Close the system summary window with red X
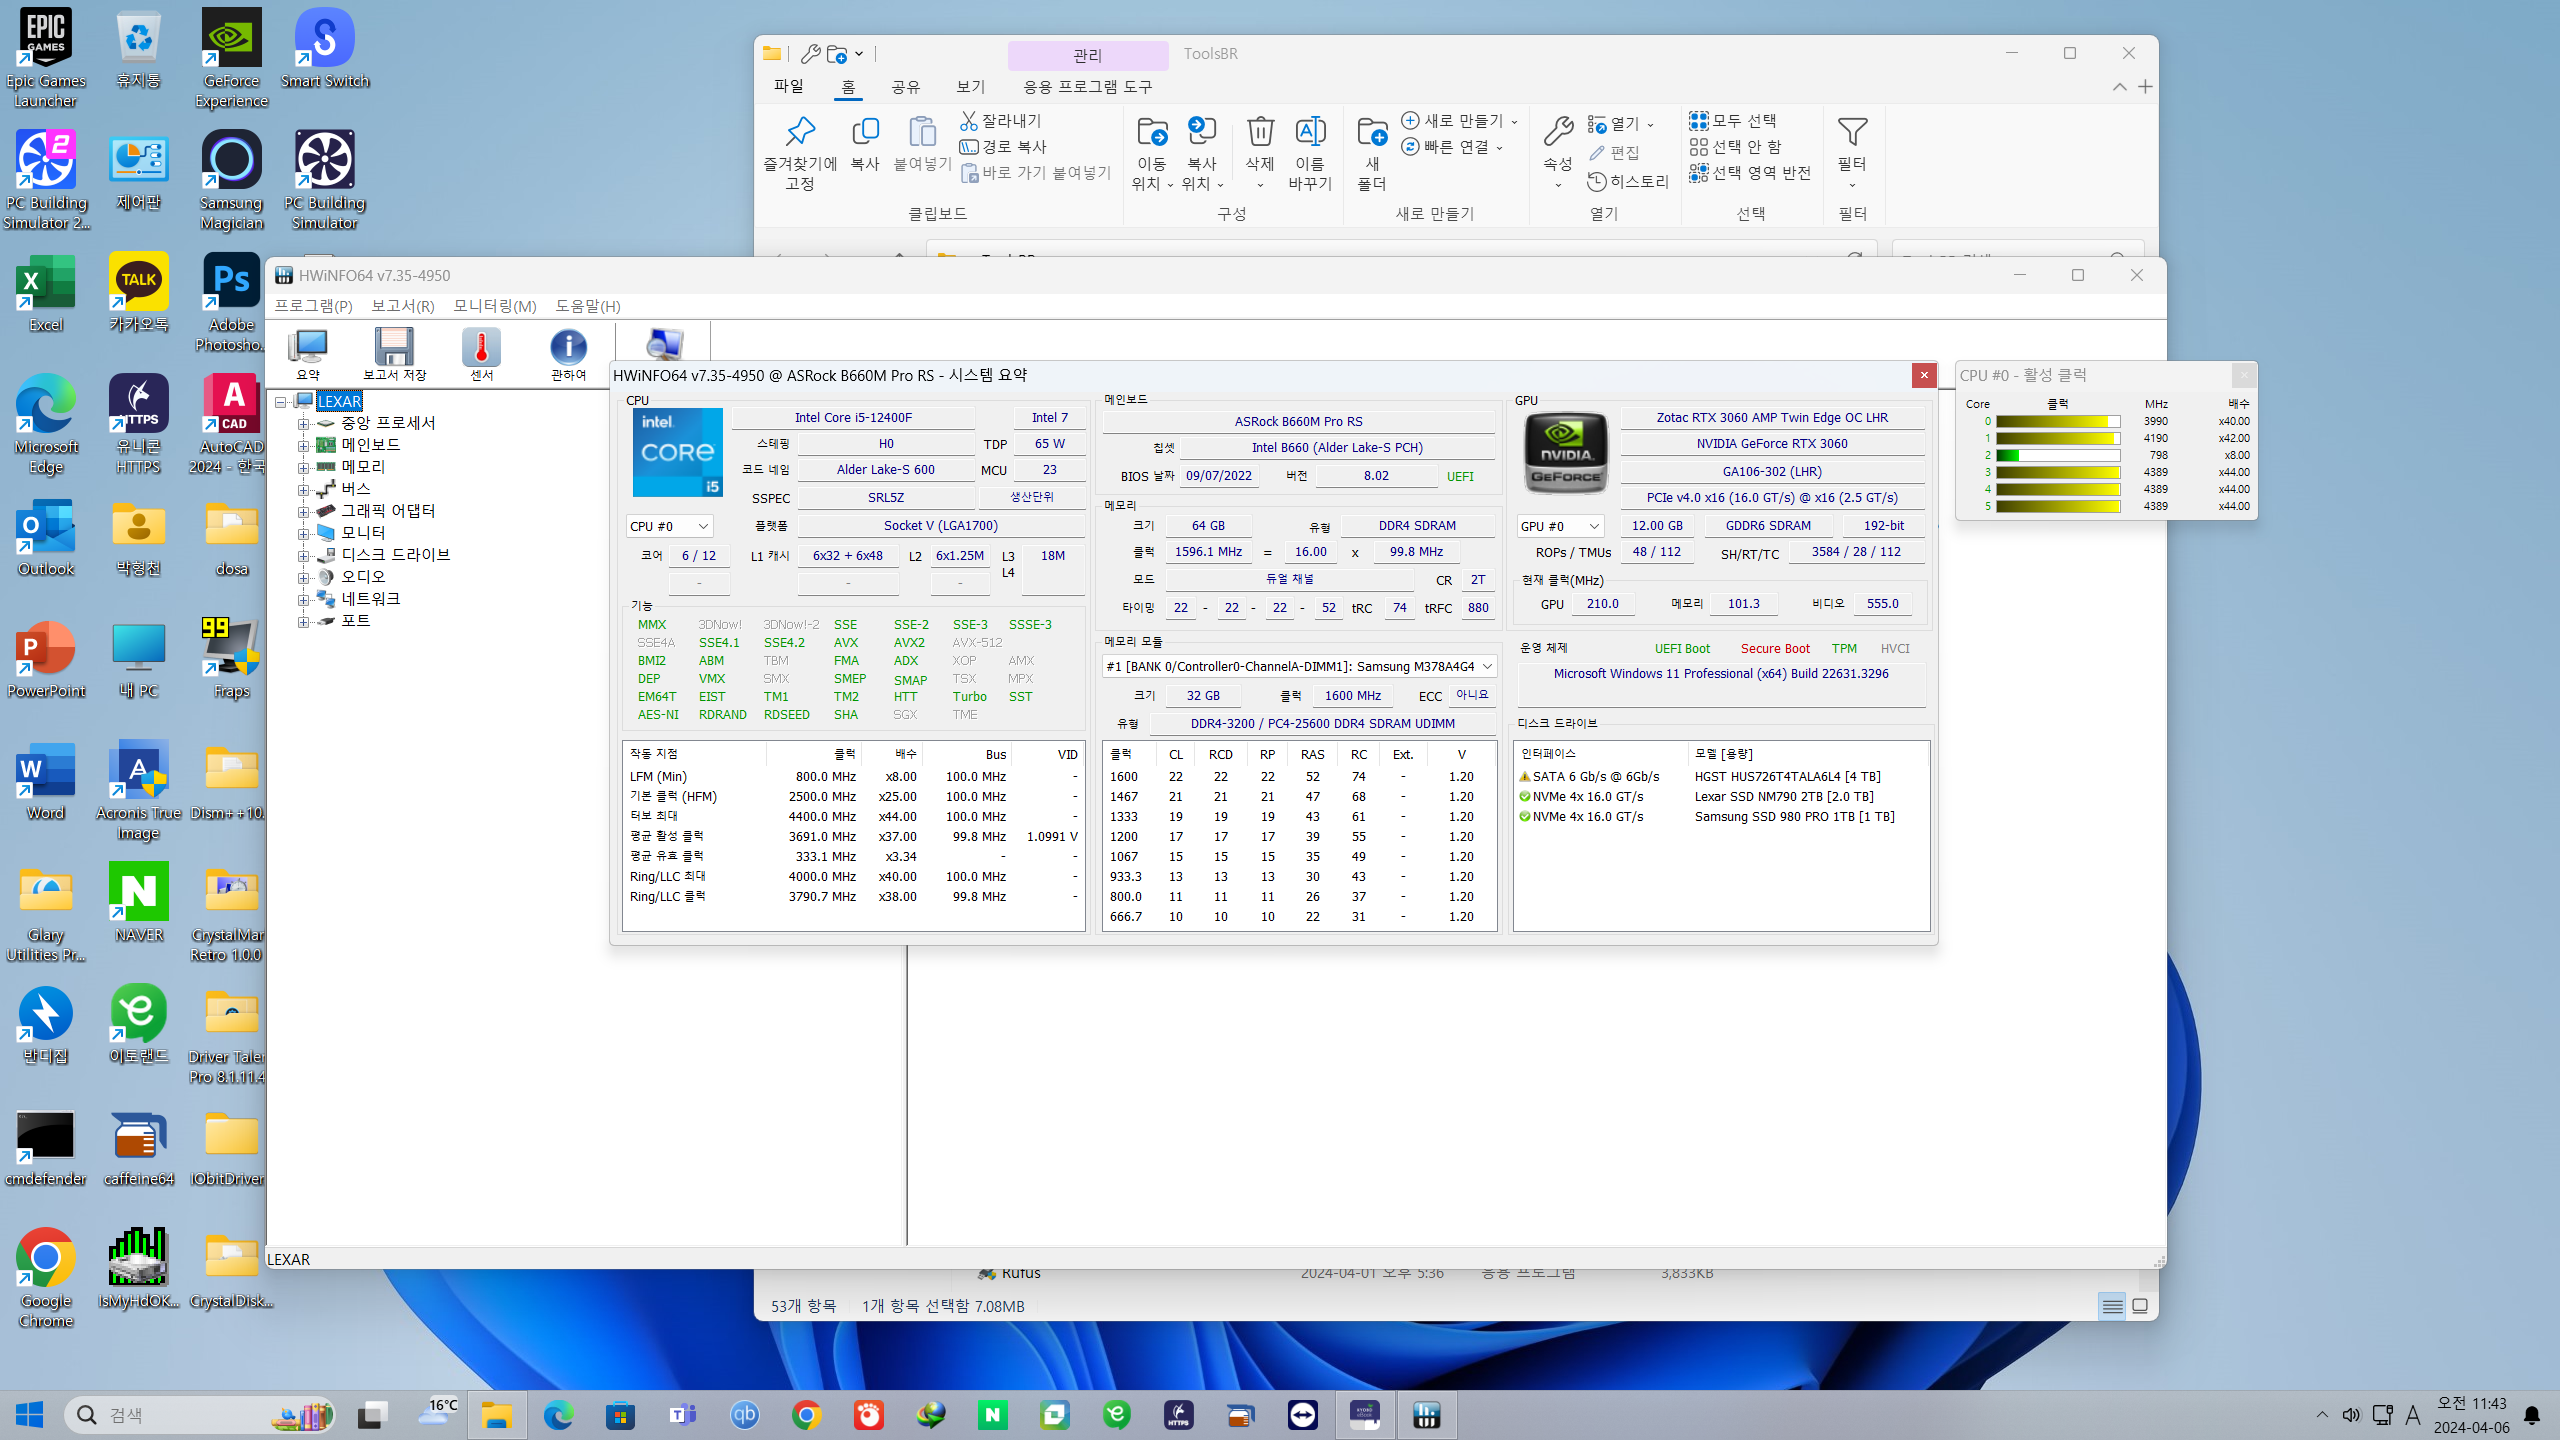The width and height of the screenshot is (2560, 1440). click(1924, 375)
